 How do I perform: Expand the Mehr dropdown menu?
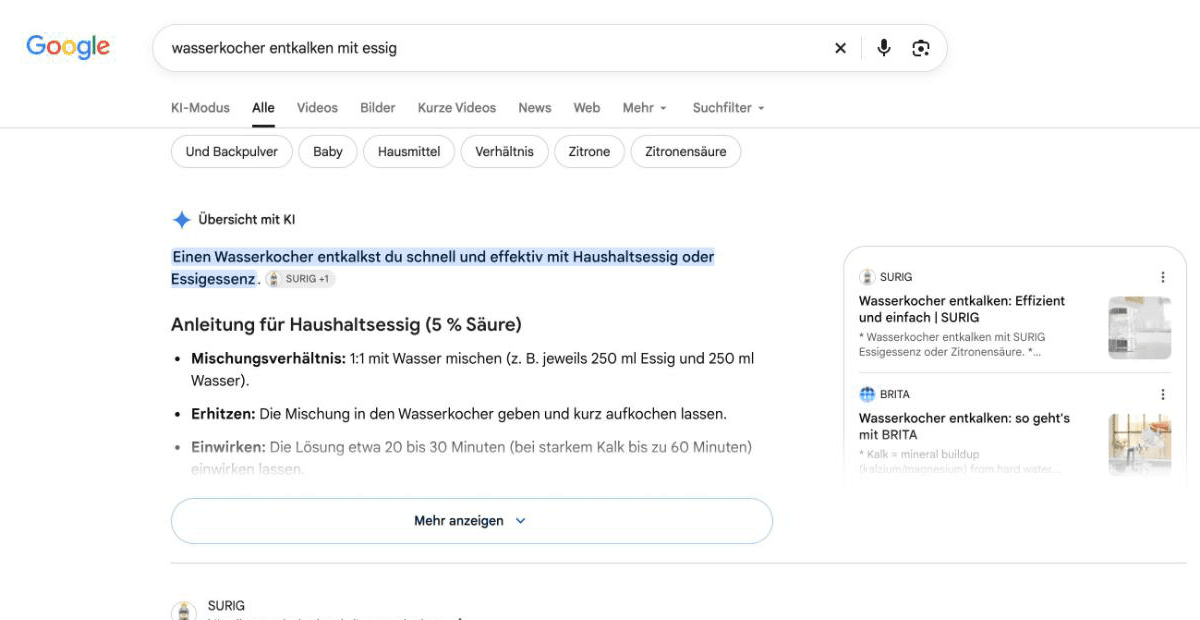(x=644, y=108)
